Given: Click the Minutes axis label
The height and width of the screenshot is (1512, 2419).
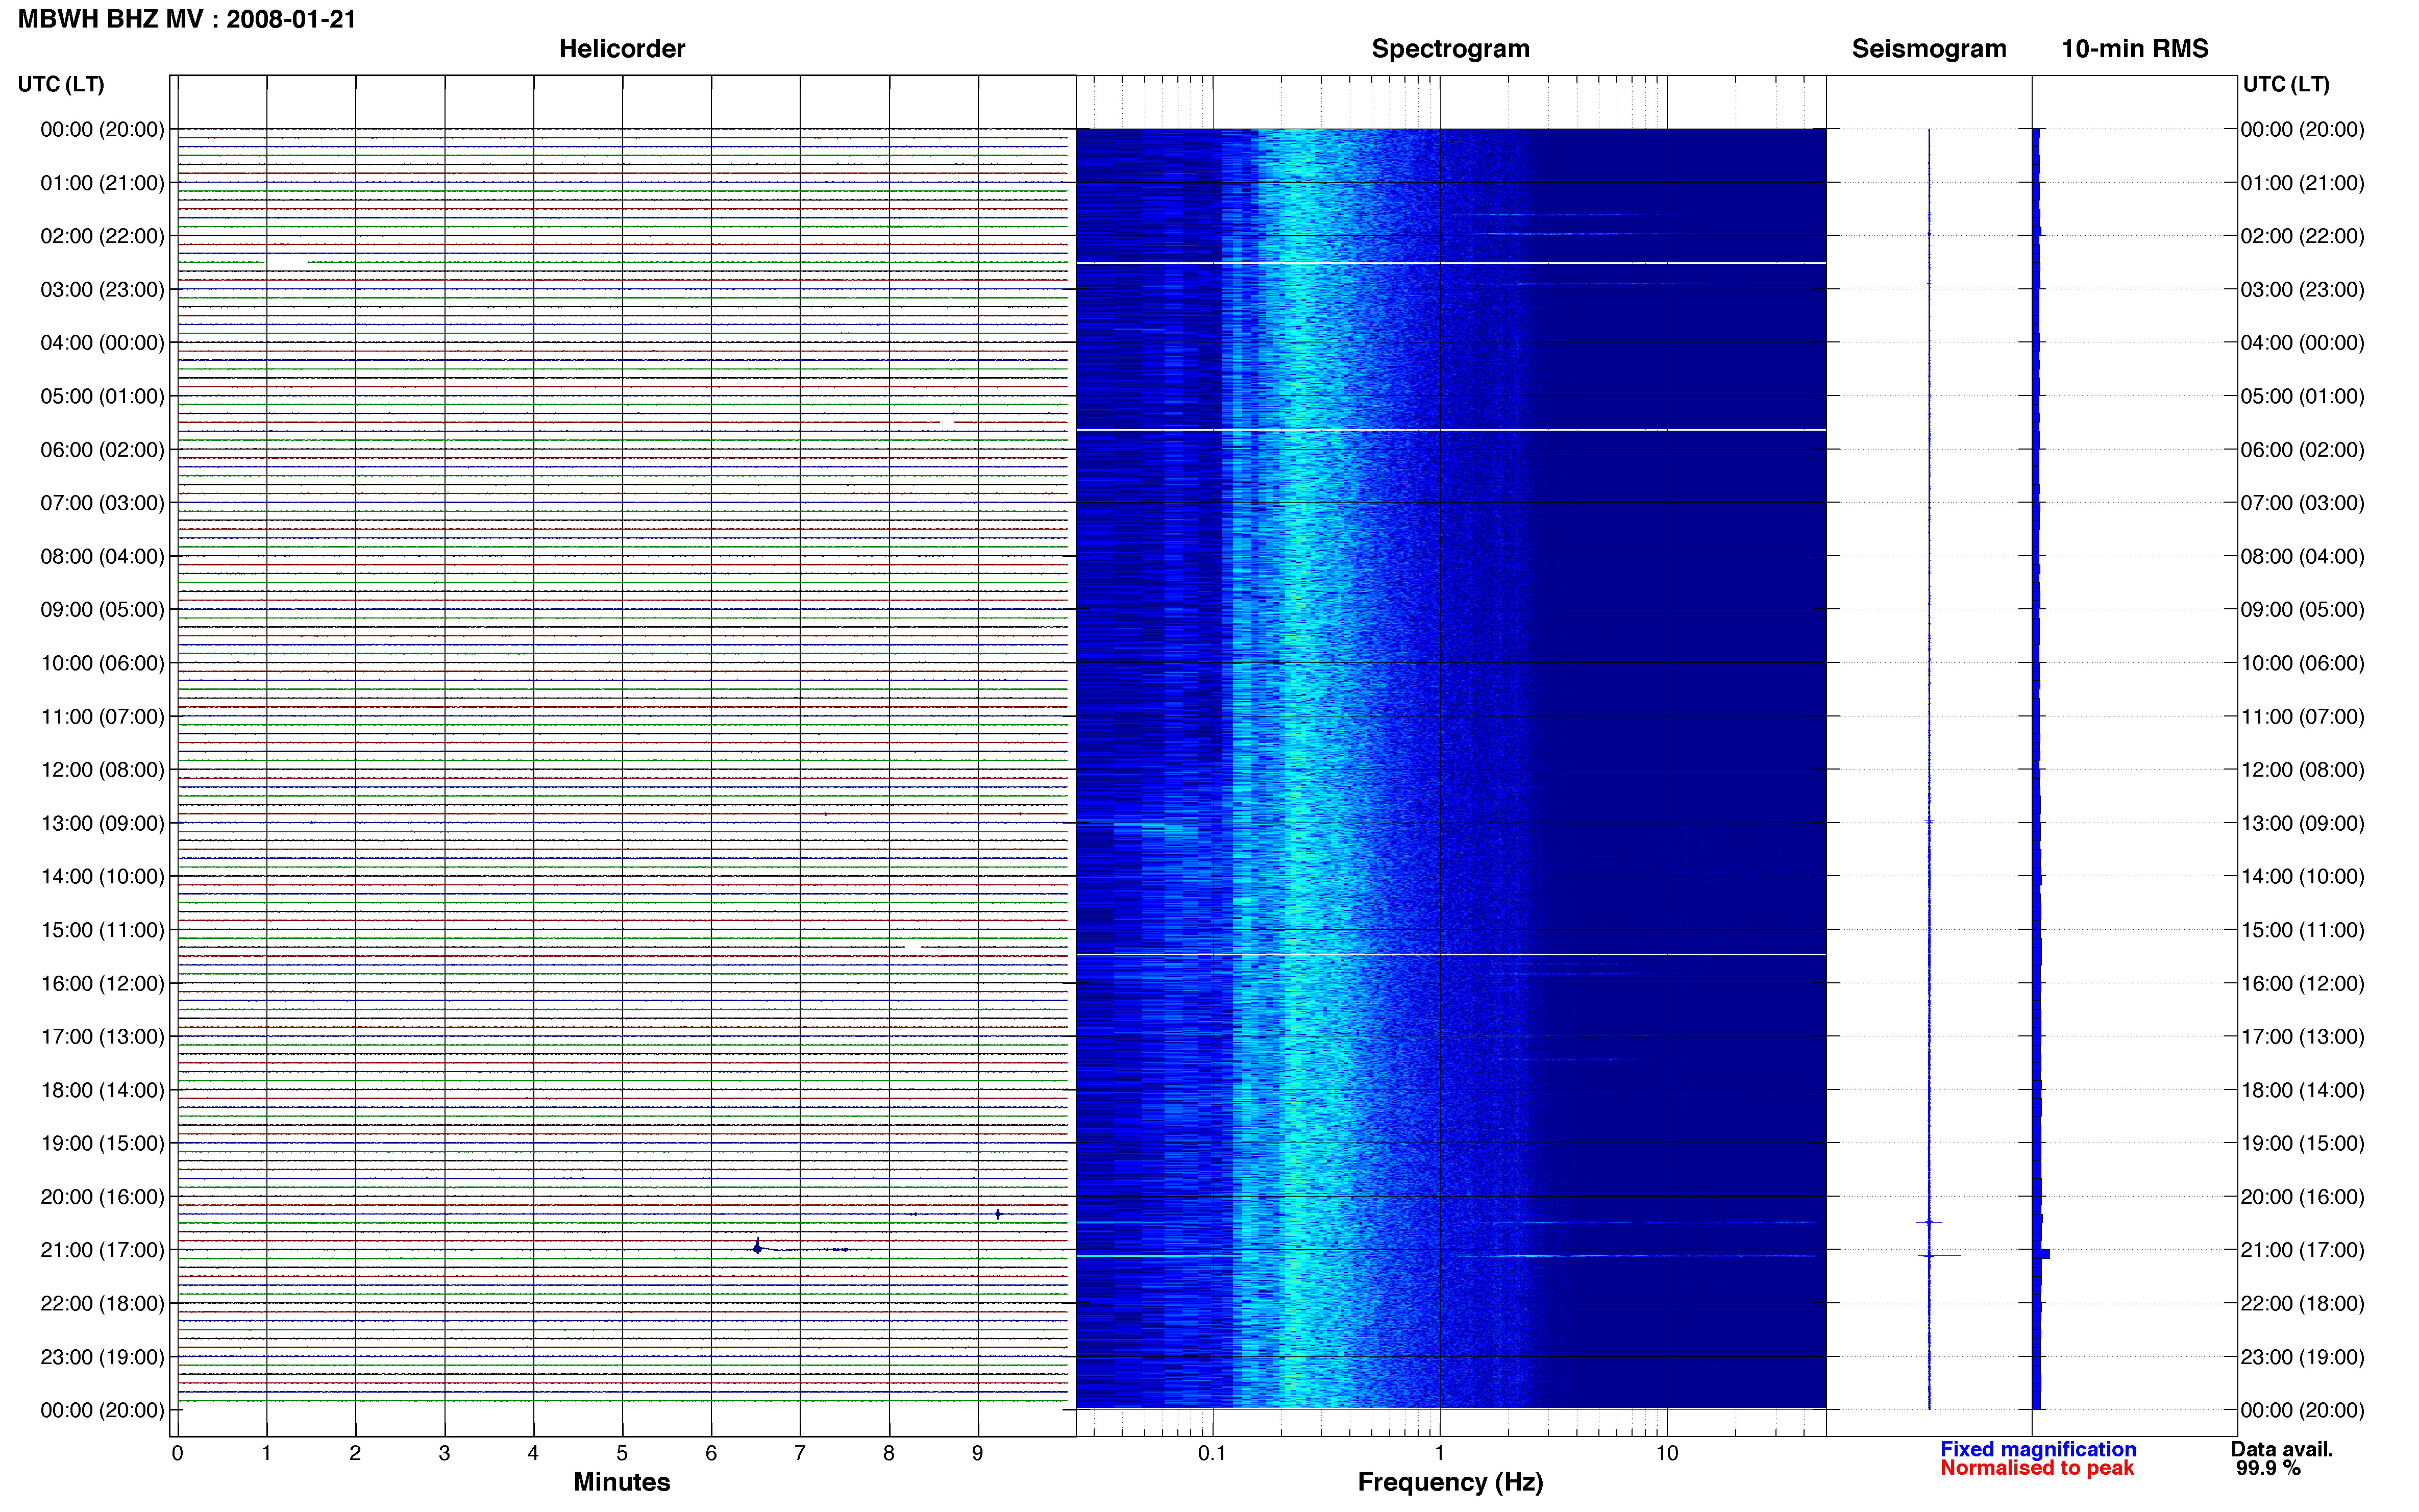Looking at the screenshot, I should (622, 1482).
